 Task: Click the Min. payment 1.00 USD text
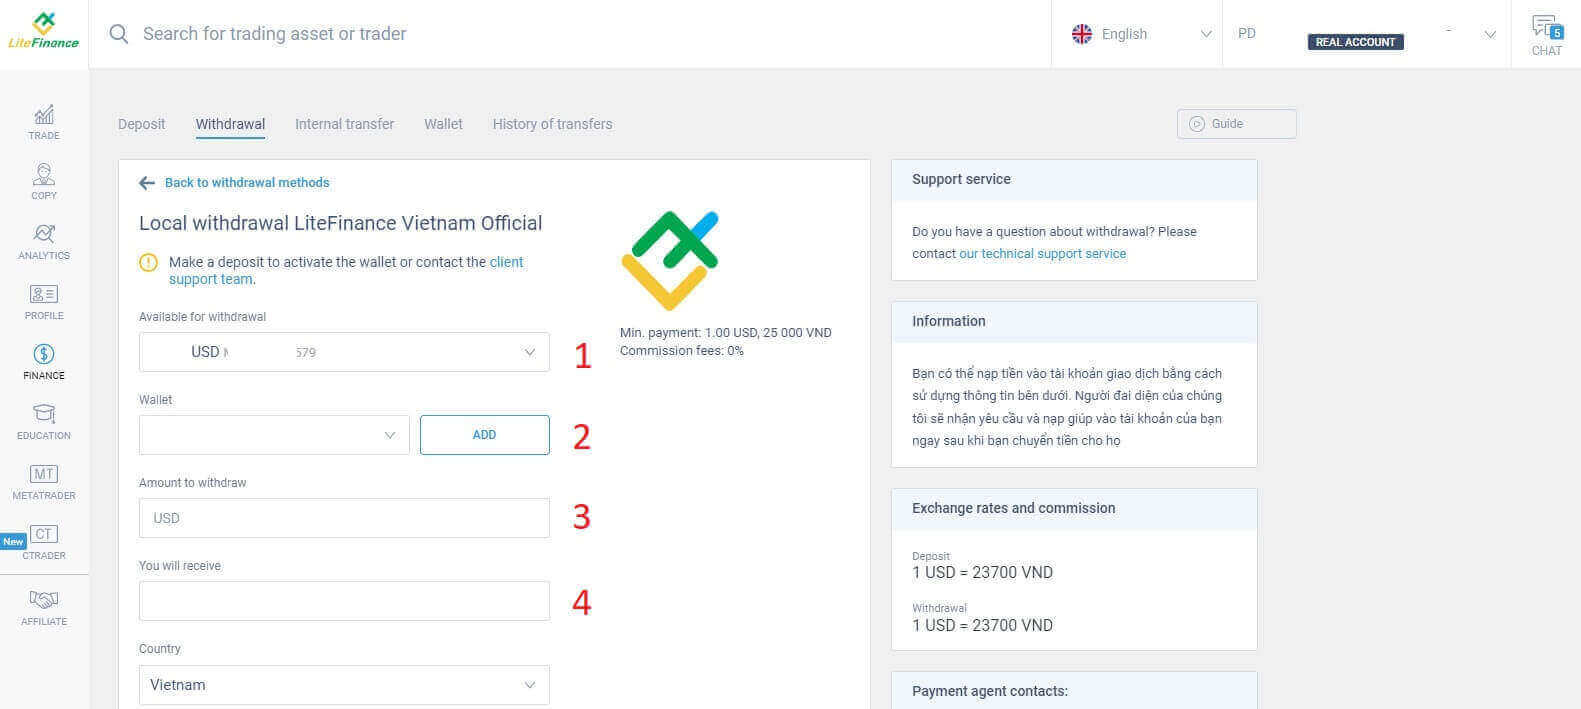(x=725, y=333)
